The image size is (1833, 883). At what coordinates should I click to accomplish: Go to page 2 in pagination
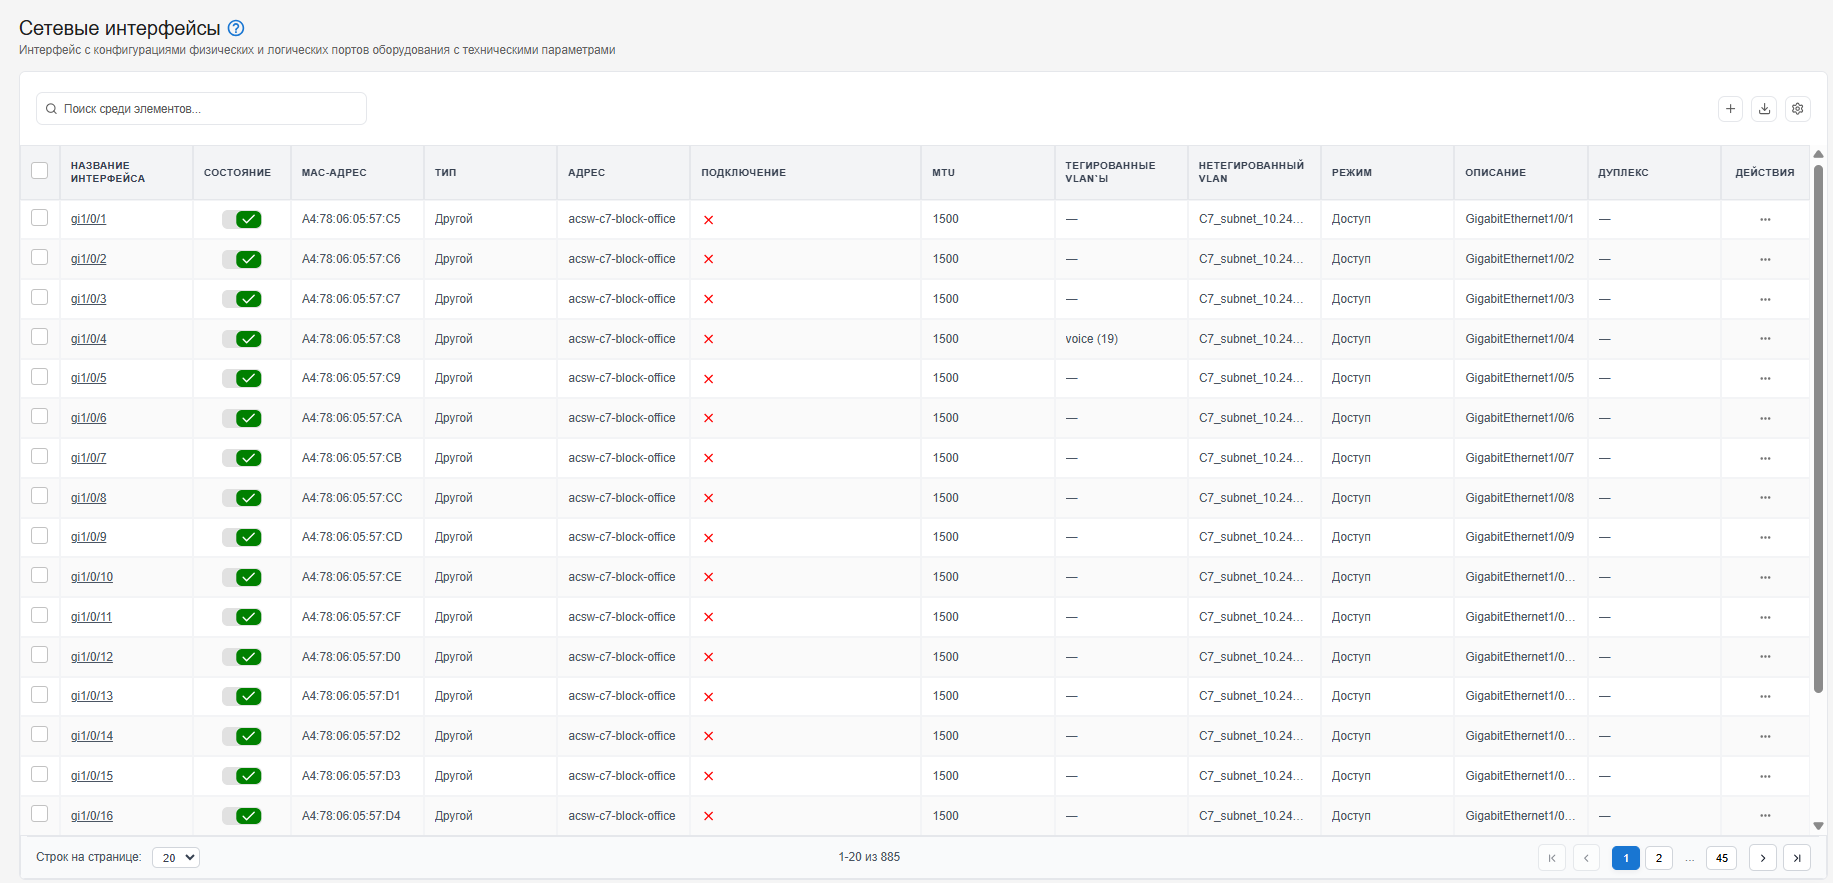pyautogui.click(x=1659, y=858)
